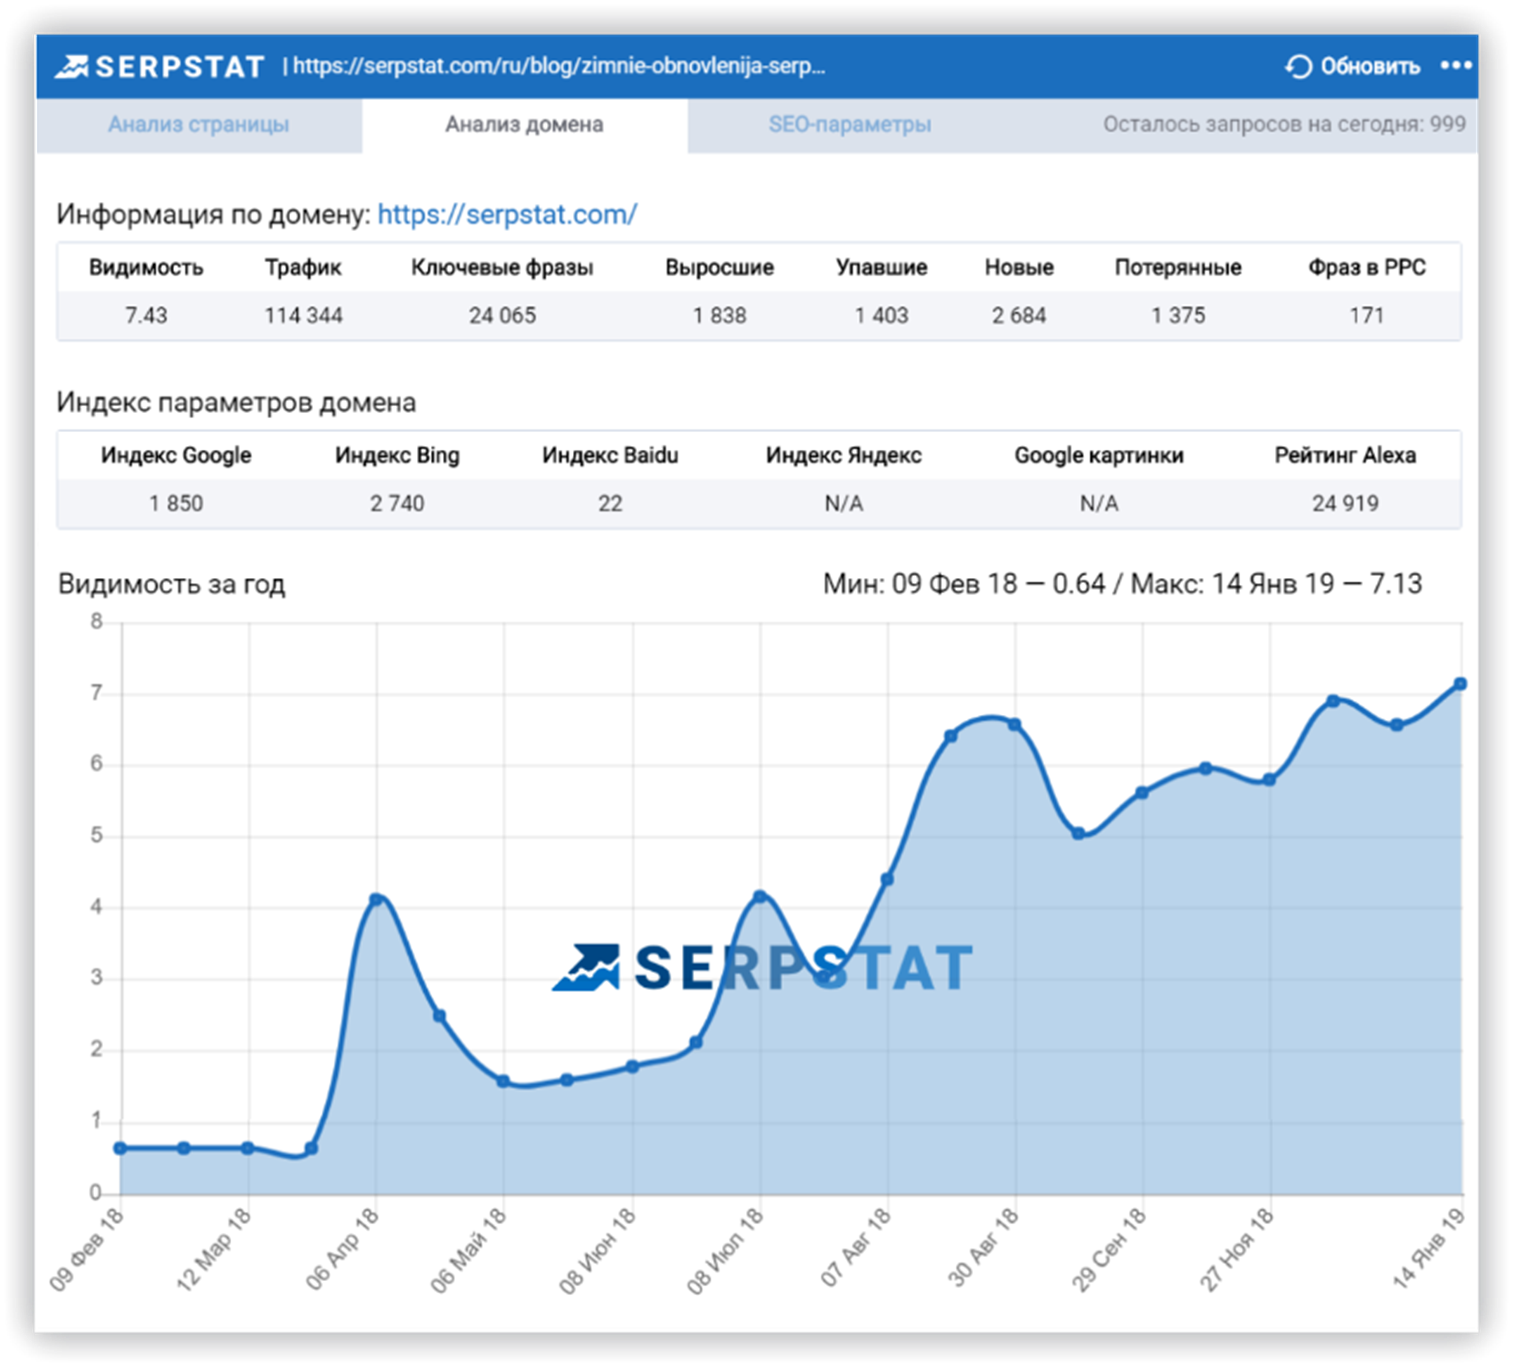Viewport: 1513px width, 1367px height.
Task: Click the Индекс Яндекс column header
Action: (843, 455)
